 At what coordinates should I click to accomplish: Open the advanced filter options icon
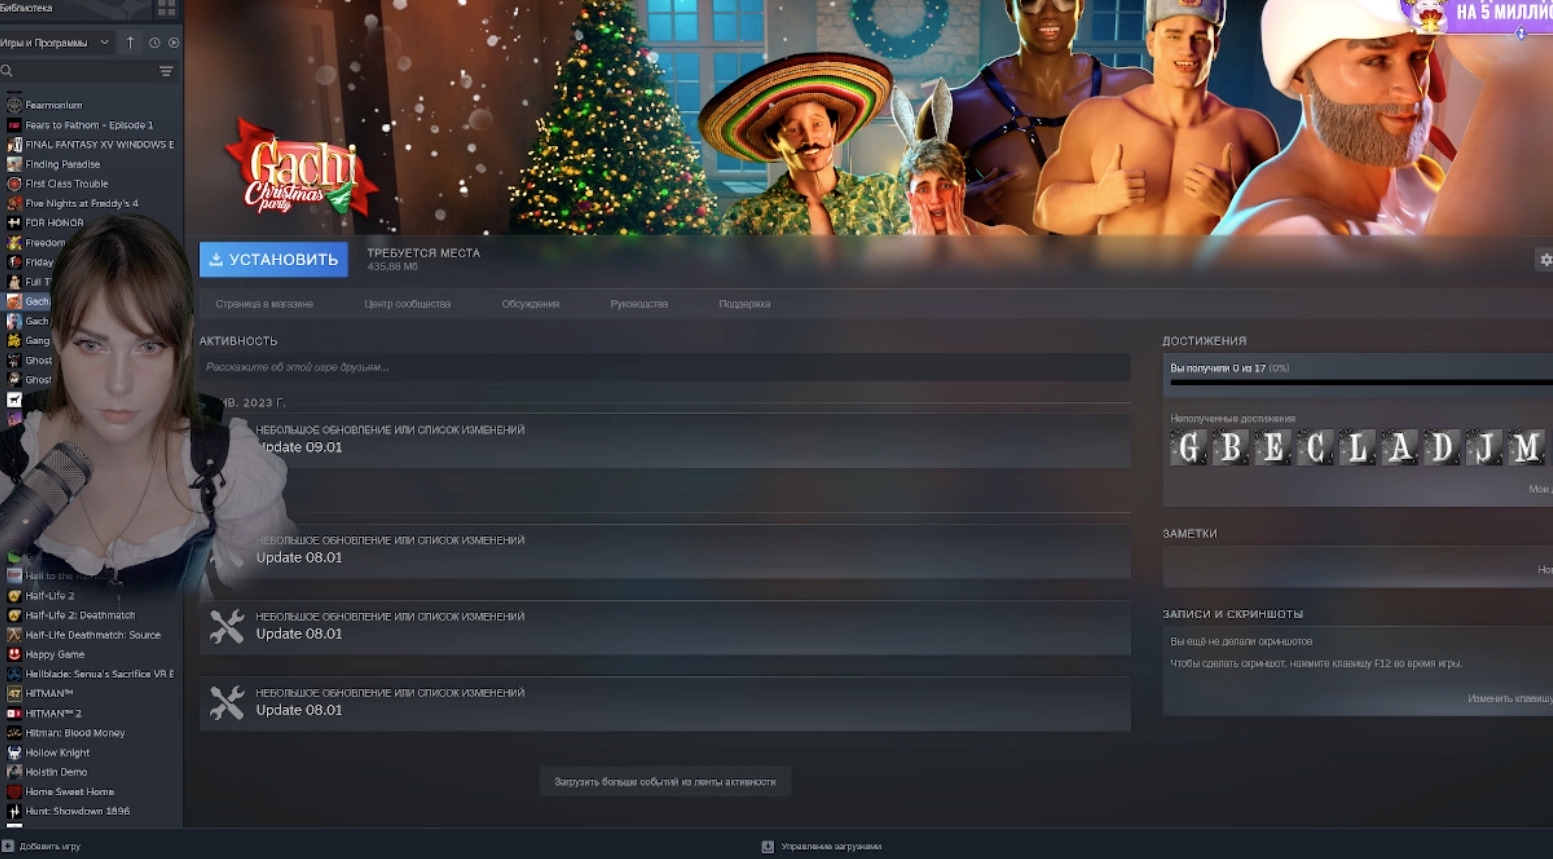[166, 71]
